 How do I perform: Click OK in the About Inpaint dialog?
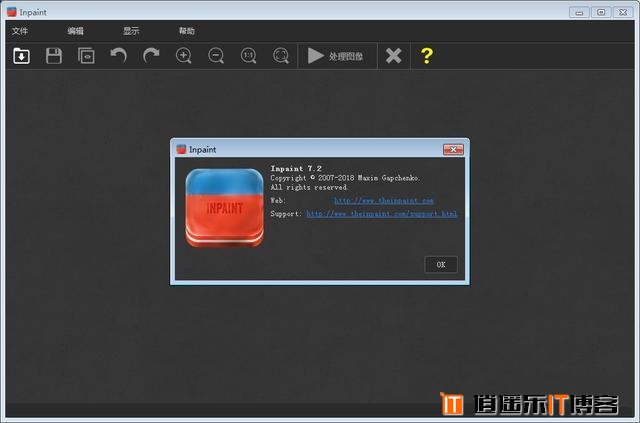pos(441,265)
